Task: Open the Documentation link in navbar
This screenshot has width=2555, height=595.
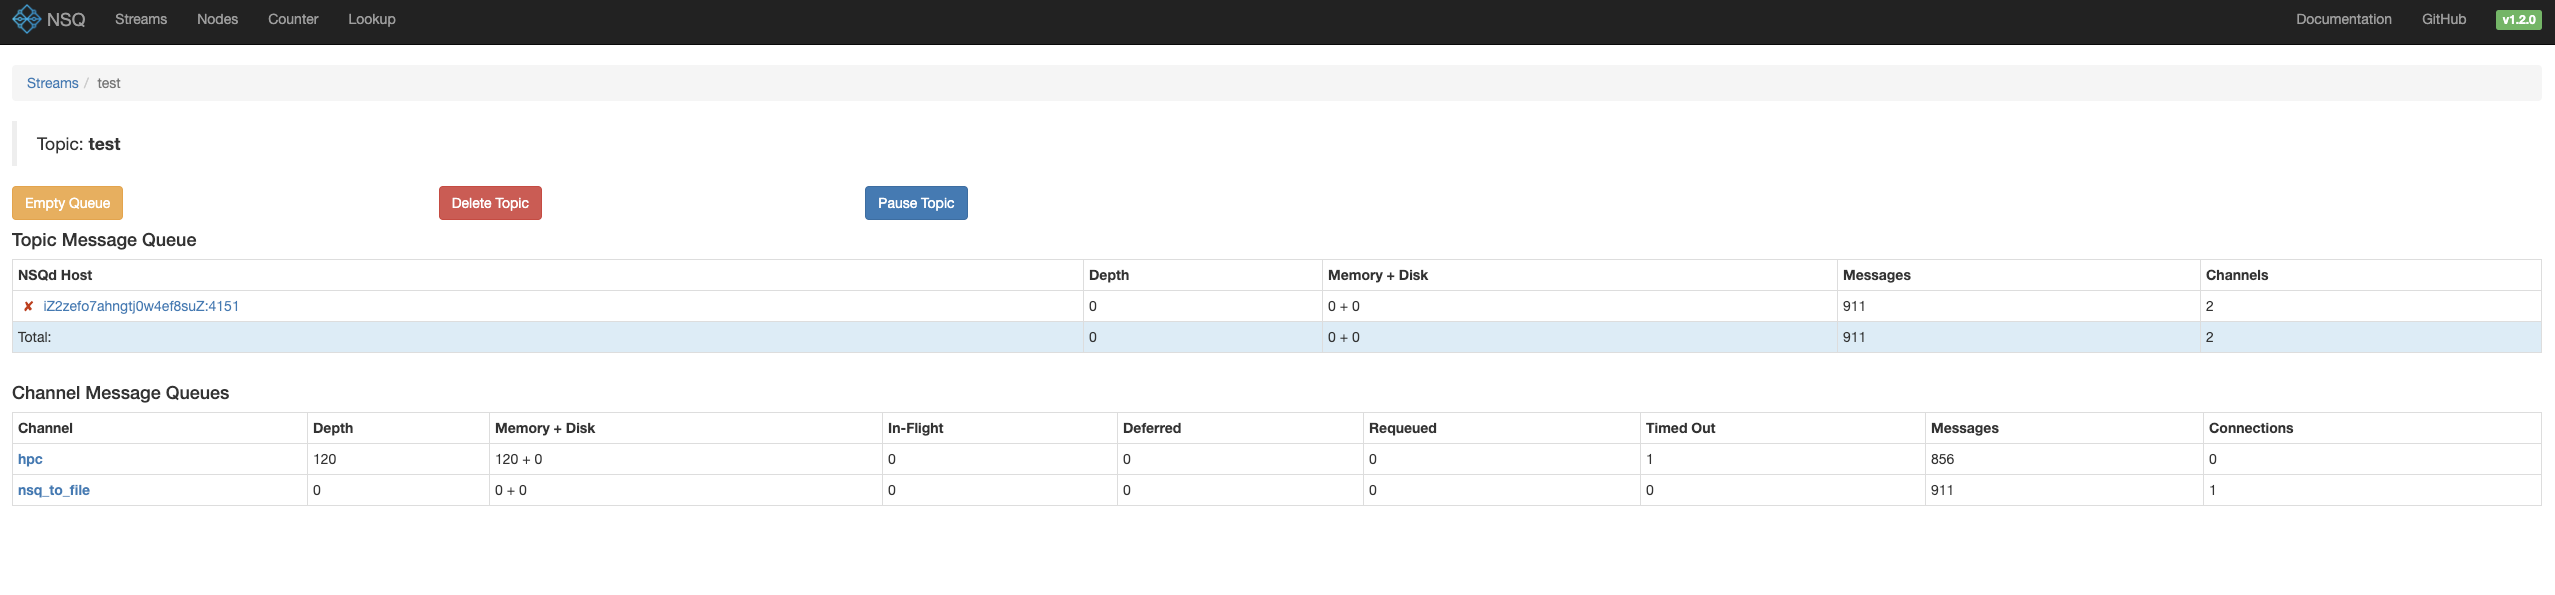Action: [x=2343, y=19]
